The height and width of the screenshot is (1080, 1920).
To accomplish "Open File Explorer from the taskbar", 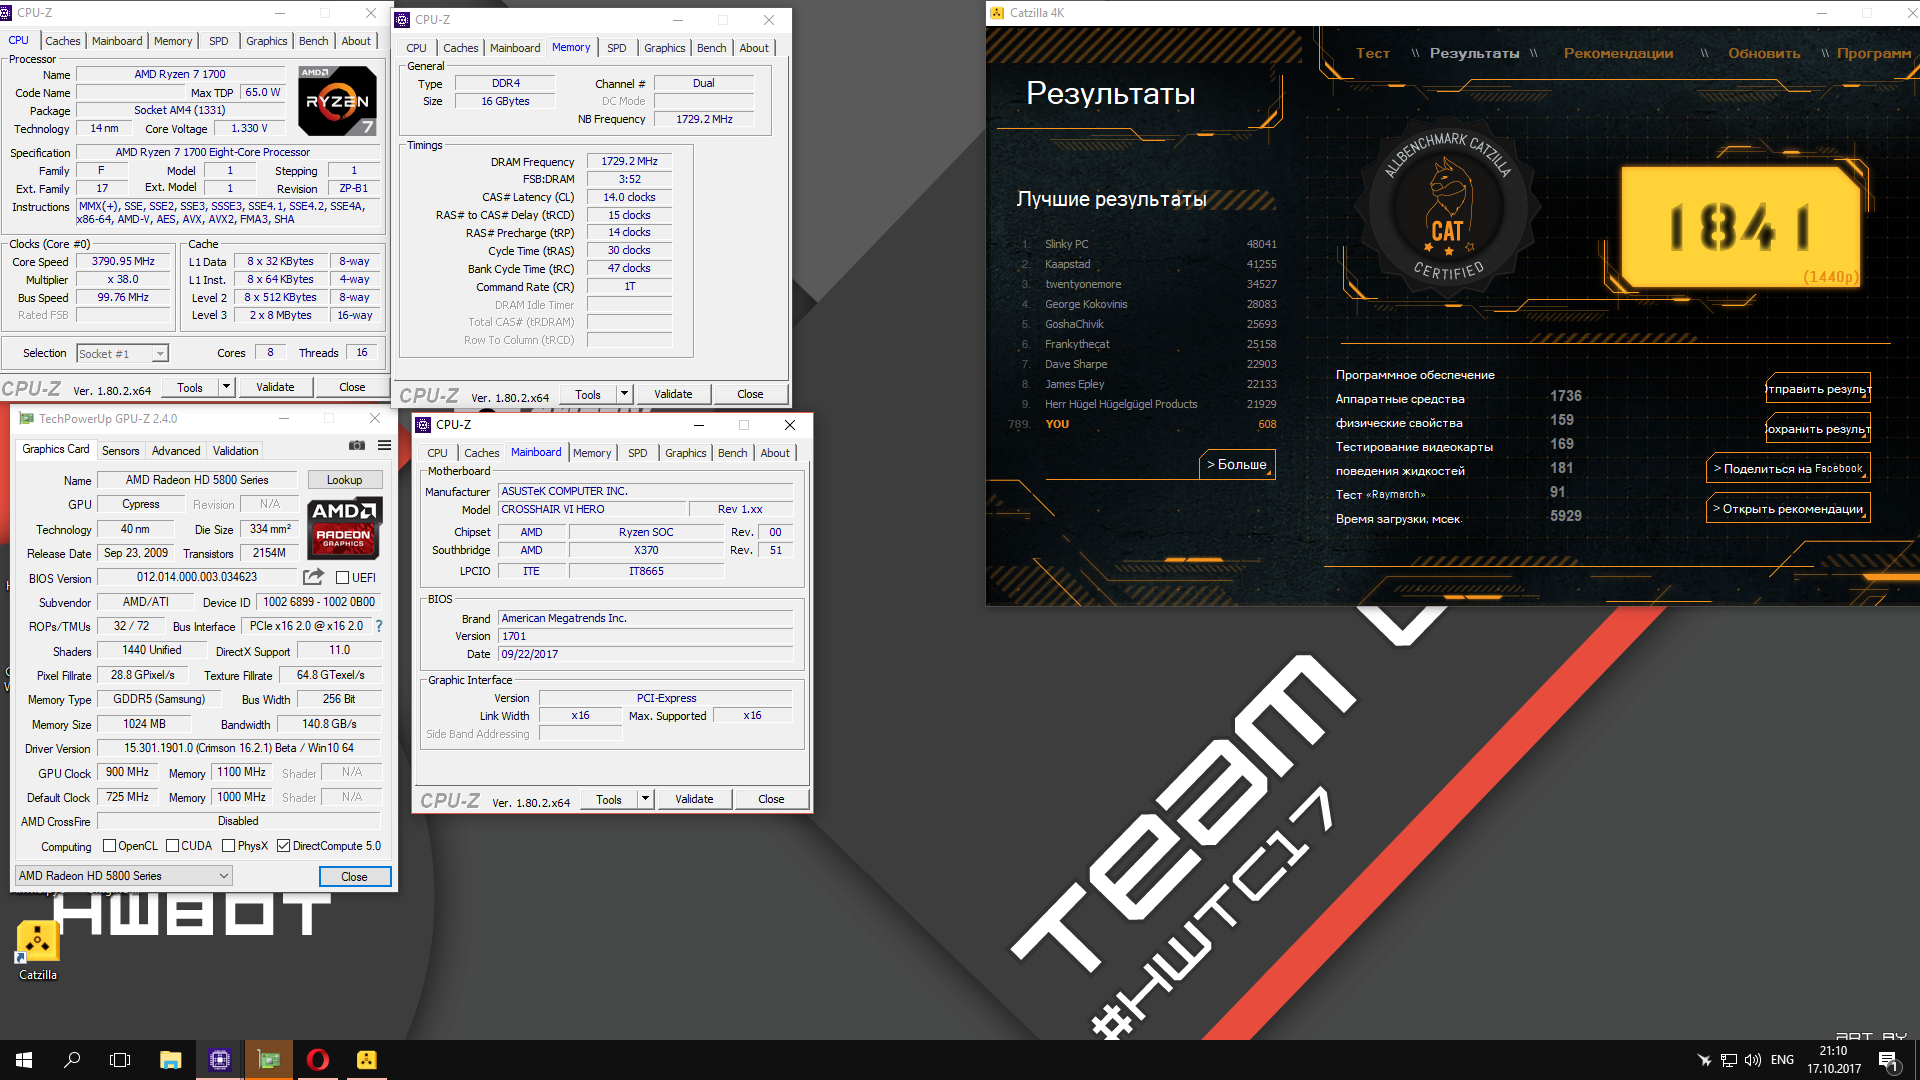I will [x=170, y=1060].
